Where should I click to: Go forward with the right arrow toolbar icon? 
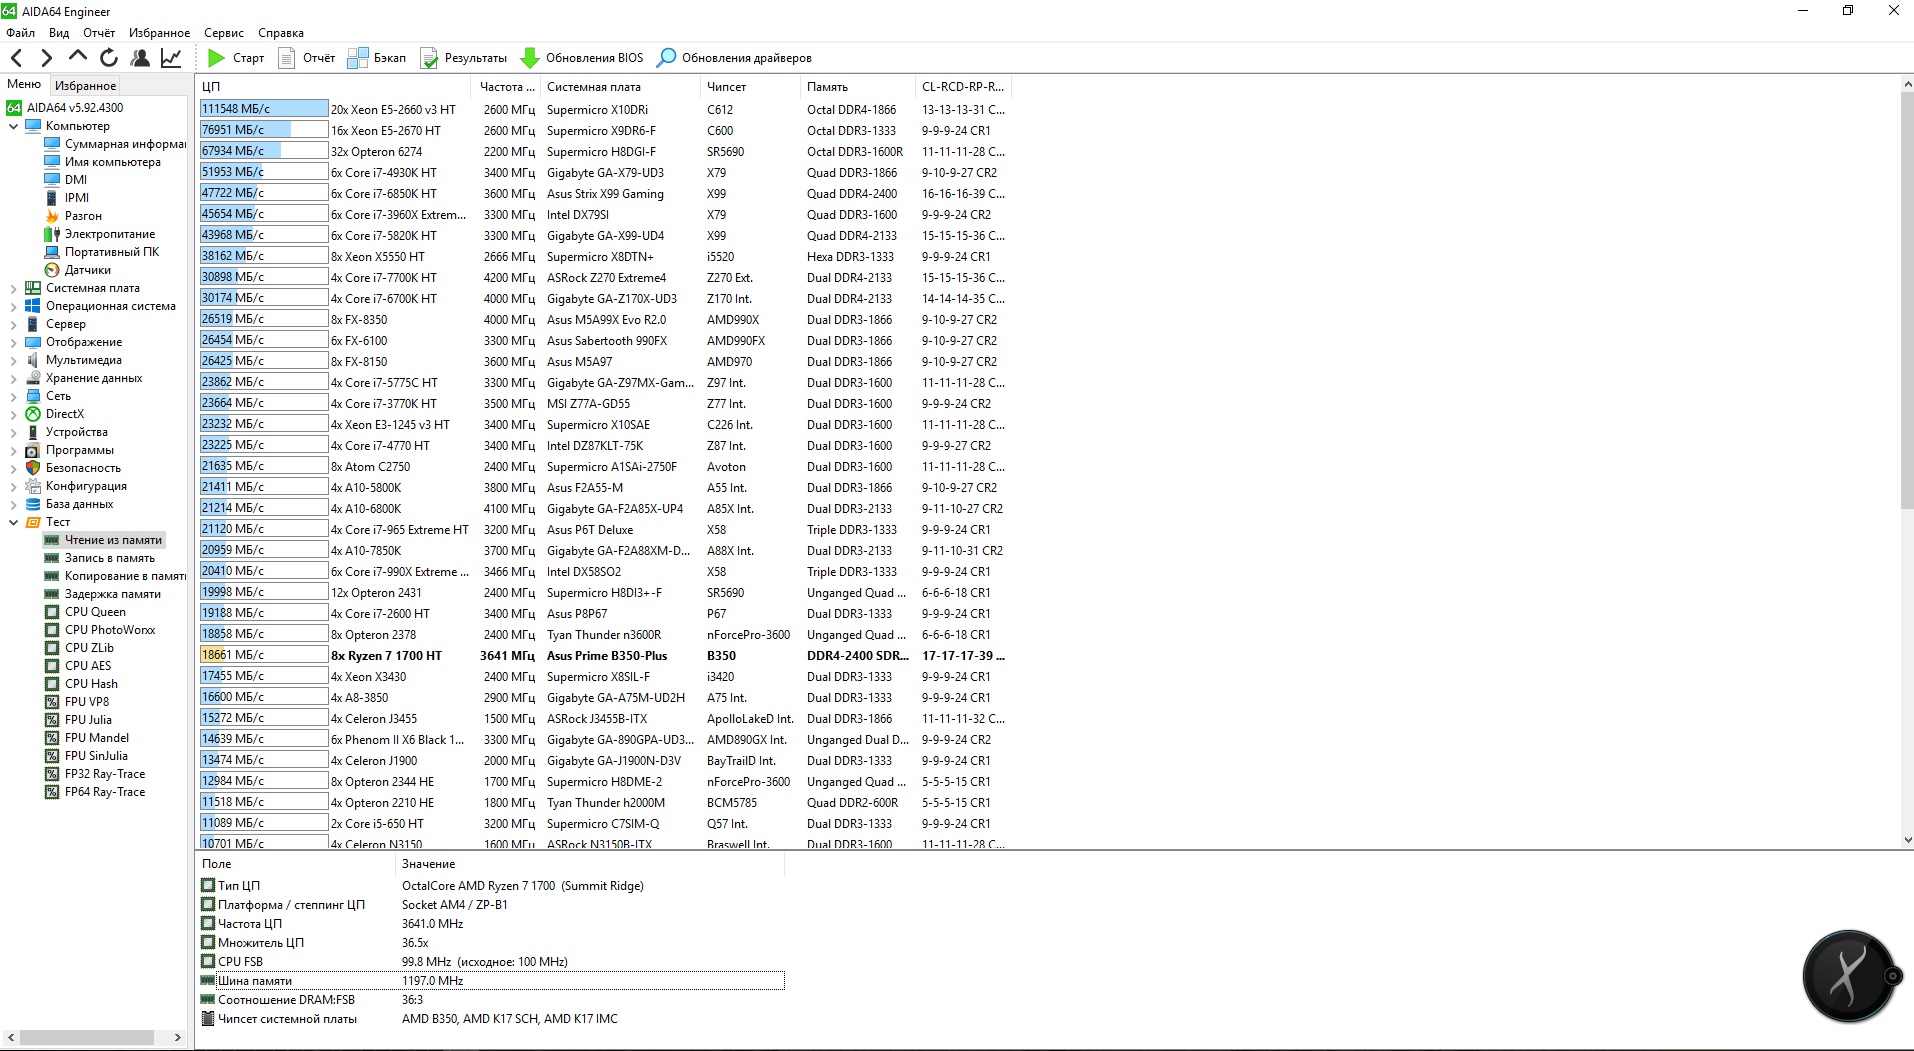click(x=46, y=58)
